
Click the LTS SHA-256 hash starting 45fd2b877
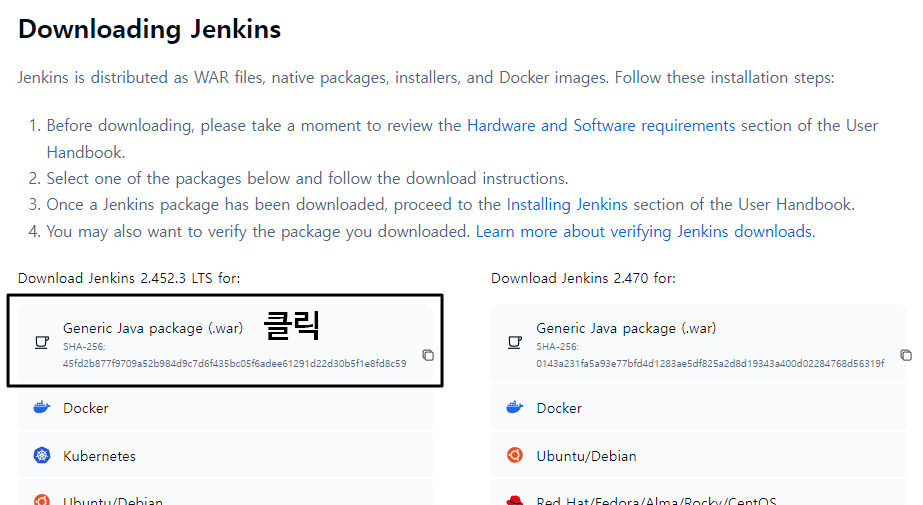click(x=234, y=364)
